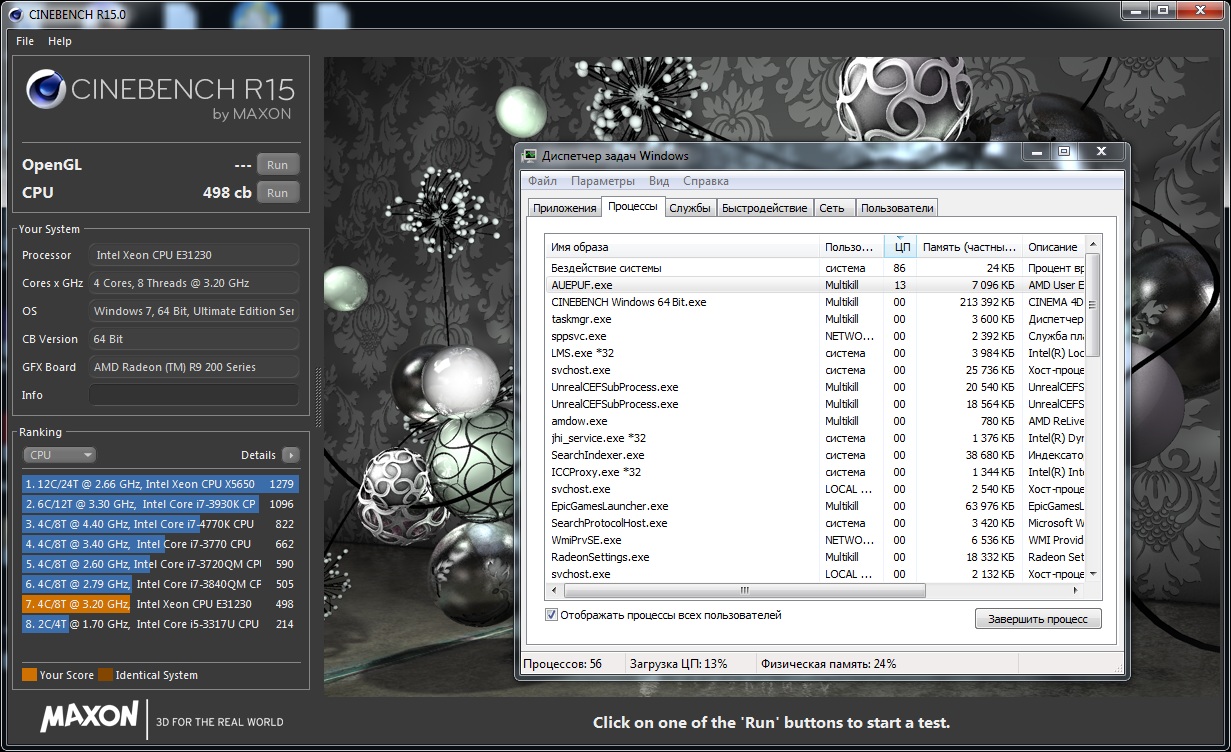The width and height of the screenshot is (1231, 752).
Task: Click the Завершить процесс button
Action: pyautogui.click(x=1038, y=619)
